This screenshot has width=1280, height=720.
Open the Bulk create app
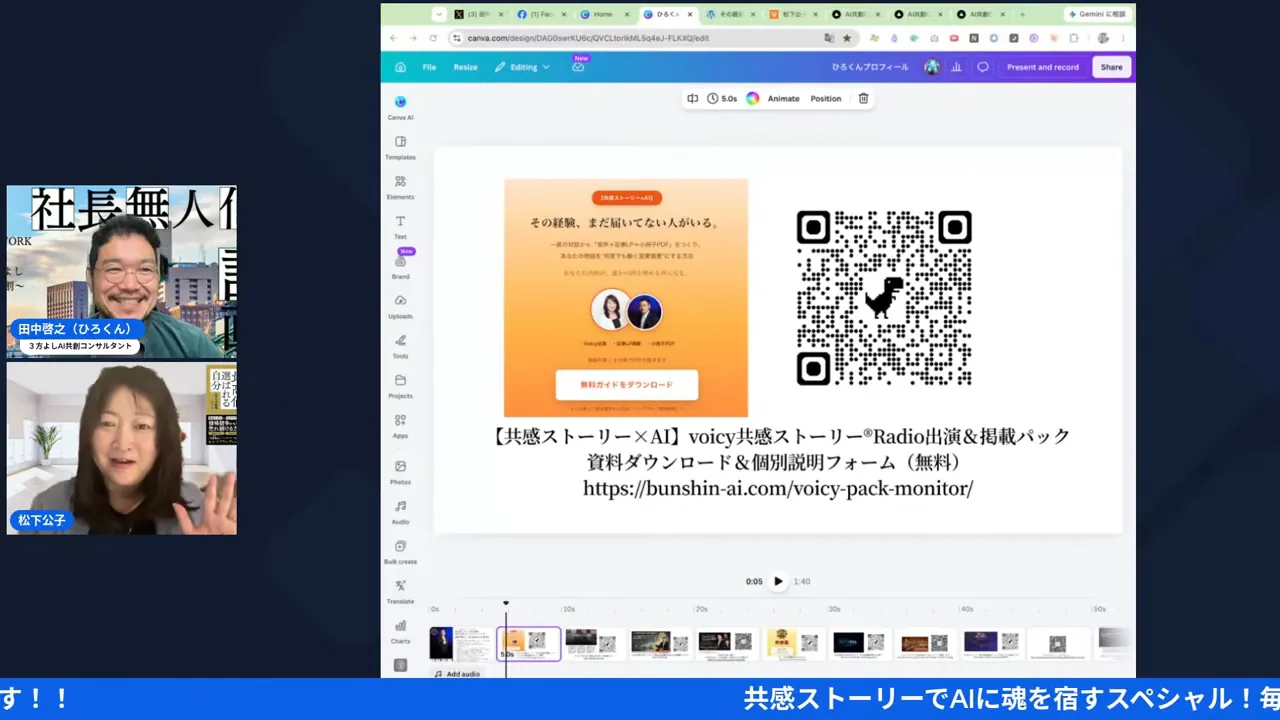point(400,552)
